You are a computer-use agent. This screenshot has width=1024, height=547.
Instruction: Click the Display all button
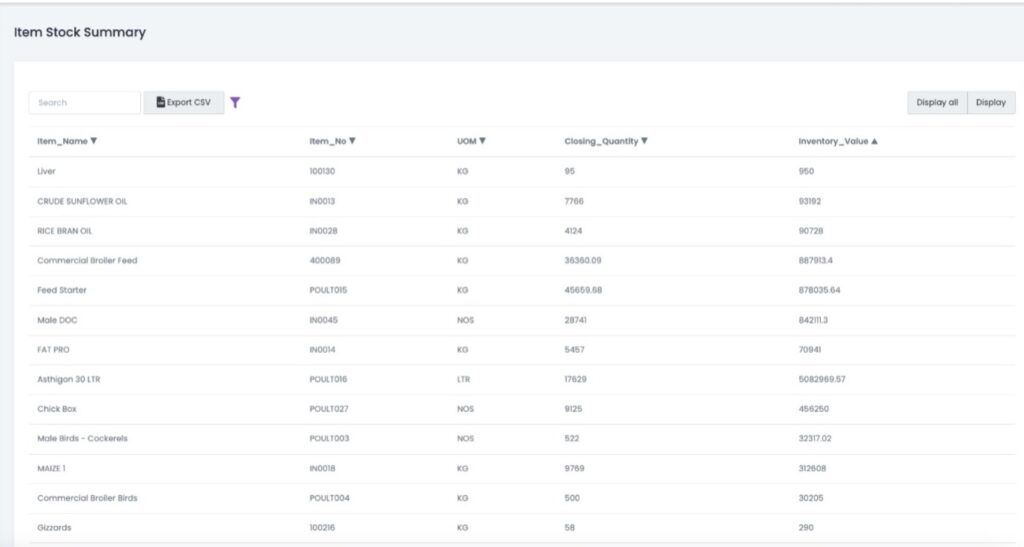point(937,102)
